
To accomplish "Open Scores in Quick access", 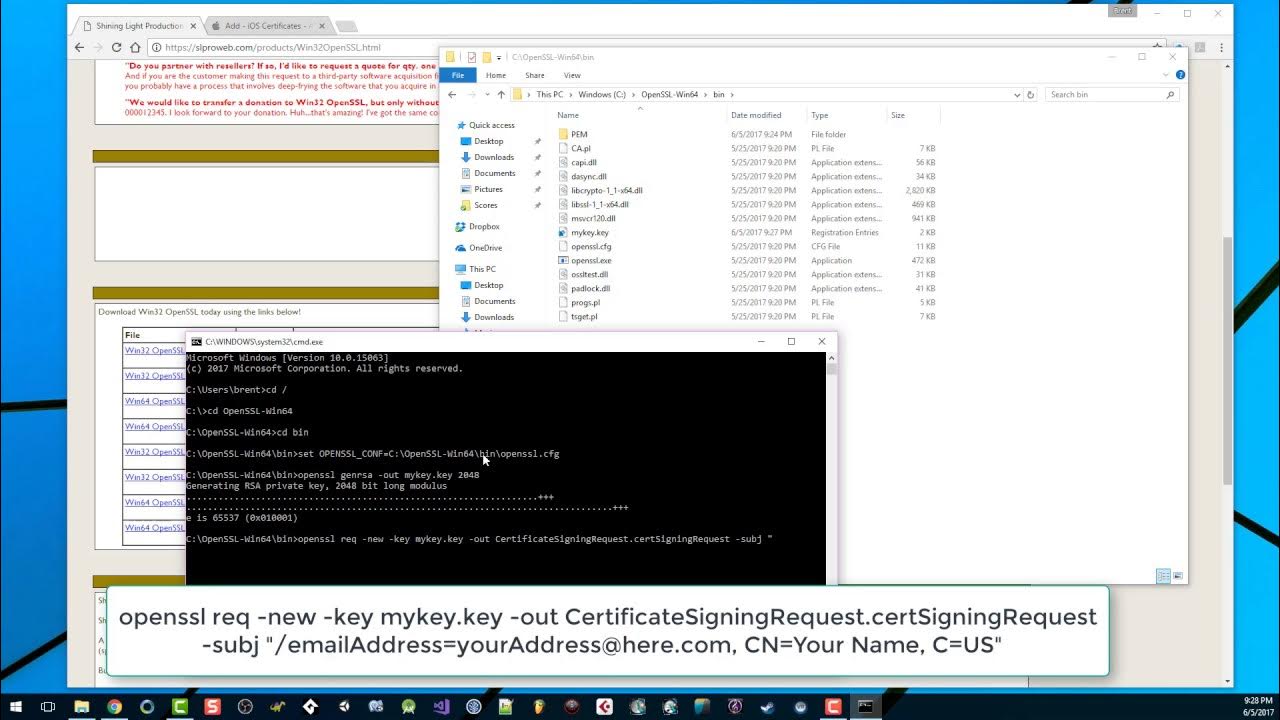I will pyautogui.click(x=486, y=205).
